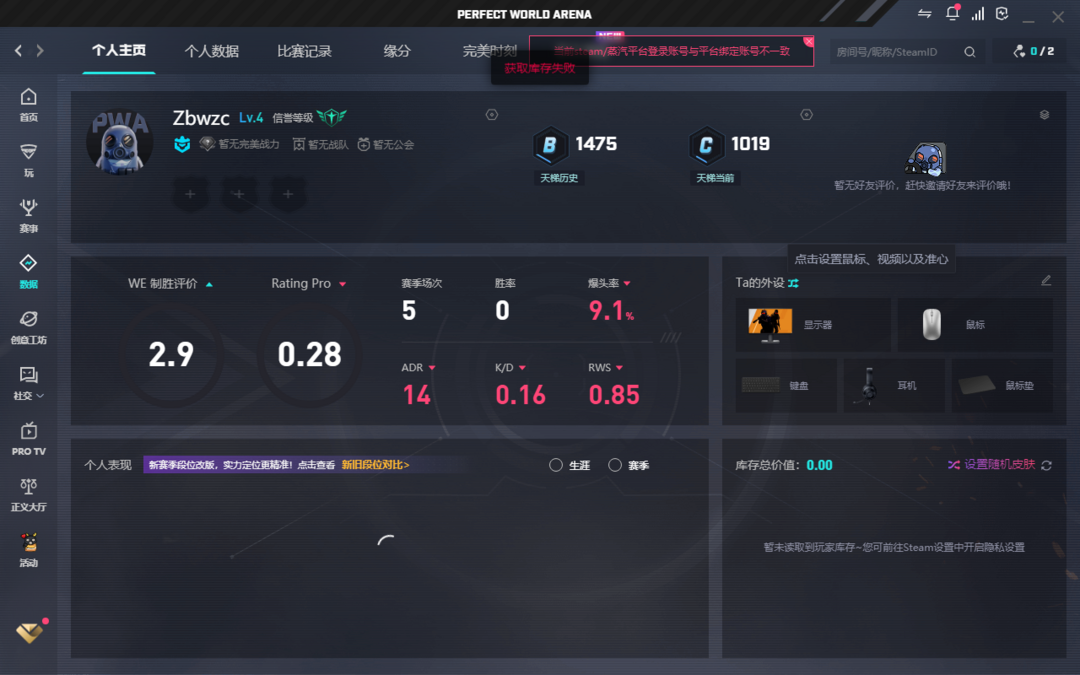Viewport: 1080px width, 675px height.
Task: Click the search magnifier icon
Action: [x=970, y=52]
